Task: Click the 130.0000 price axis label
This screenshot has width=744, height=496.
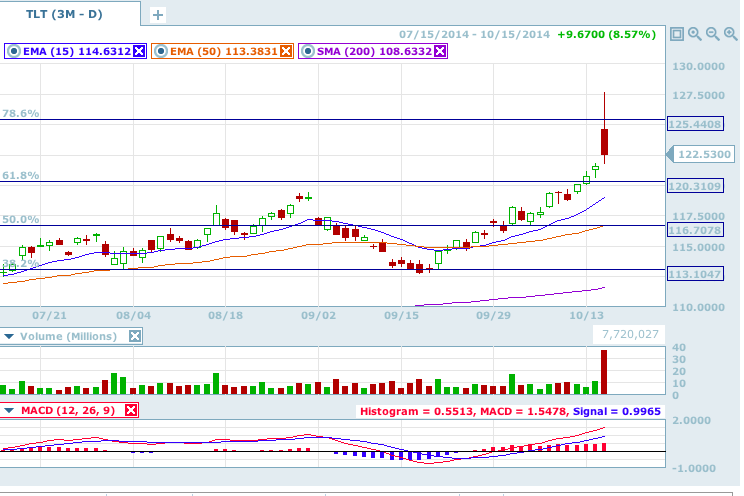Action: pyautogui.click(x=698, y=66)
